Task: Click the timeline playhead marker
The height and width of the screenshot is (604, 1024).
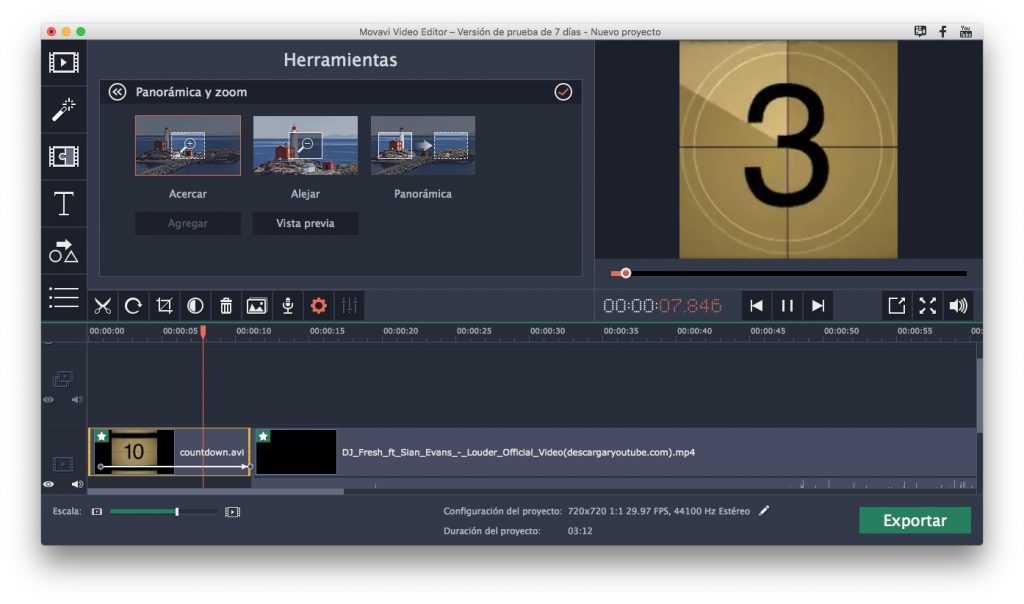Action: 203,332
